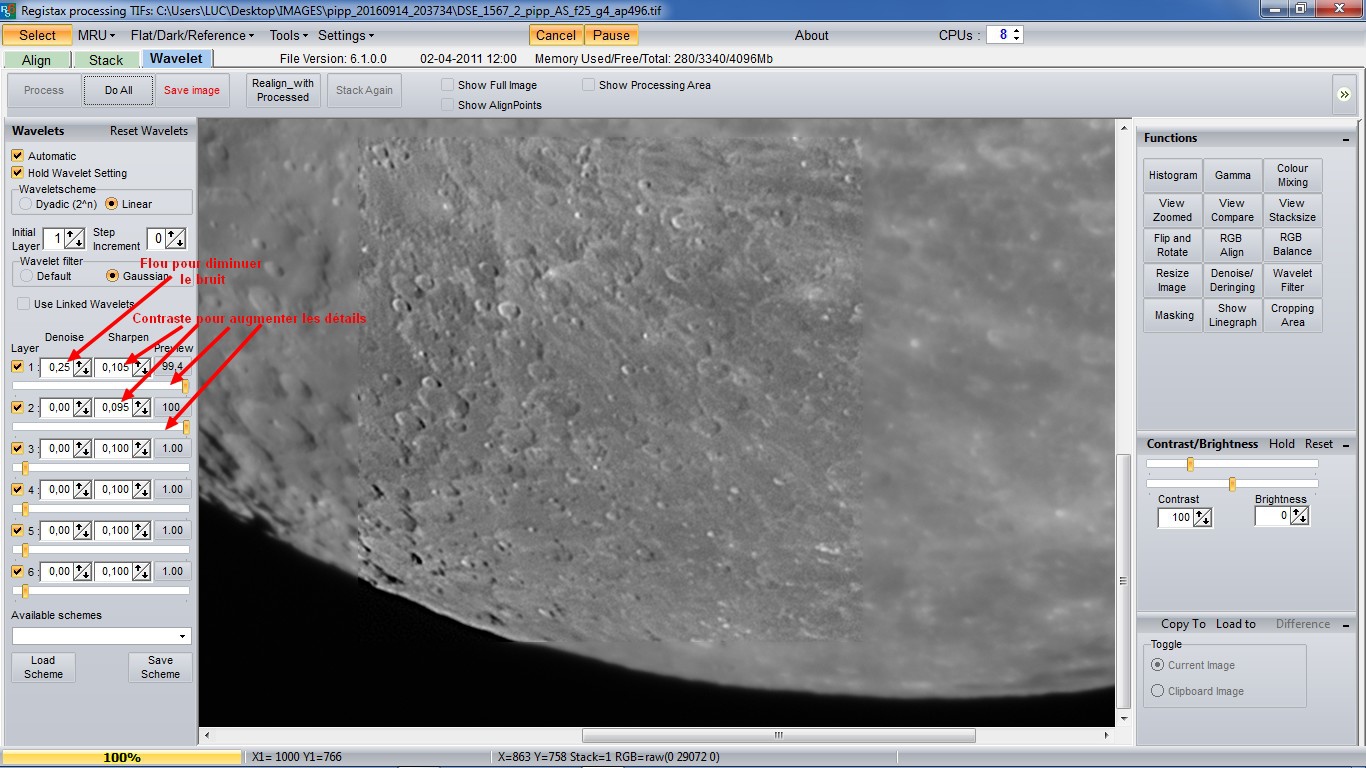The width and height of the screenshot is (1366, 768).
Task: Enable Show Full Image
Action: (x=448, y=85)
